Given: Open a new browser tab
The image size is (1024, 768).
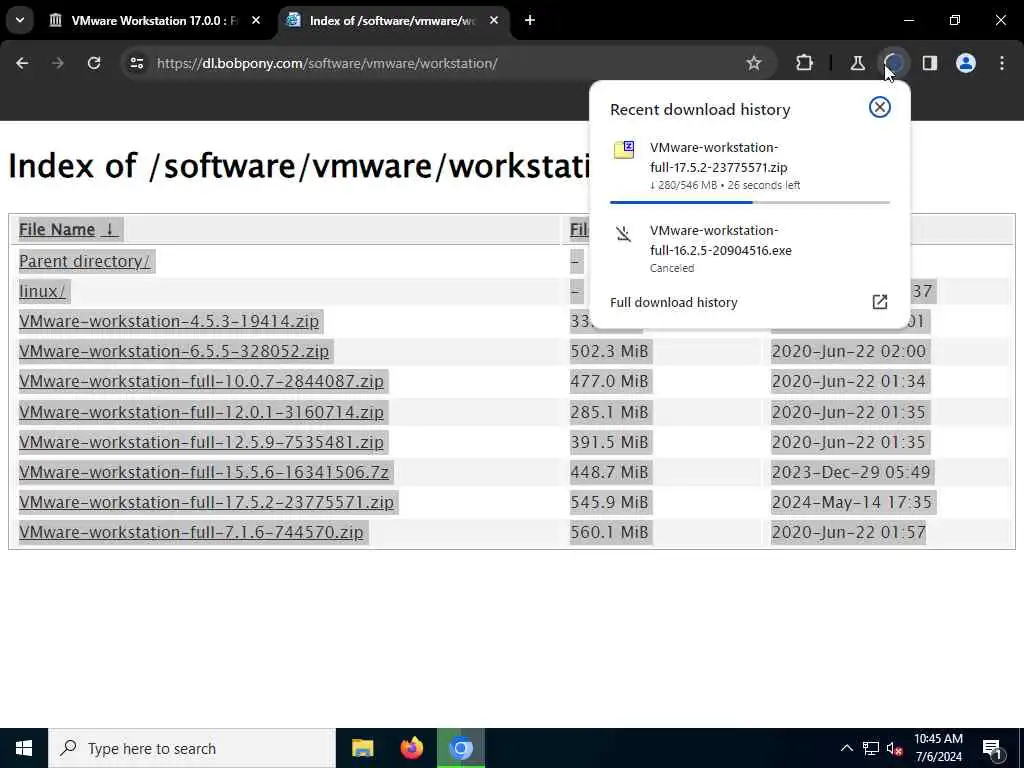Looking at the screenshot, I should (530, 21).
